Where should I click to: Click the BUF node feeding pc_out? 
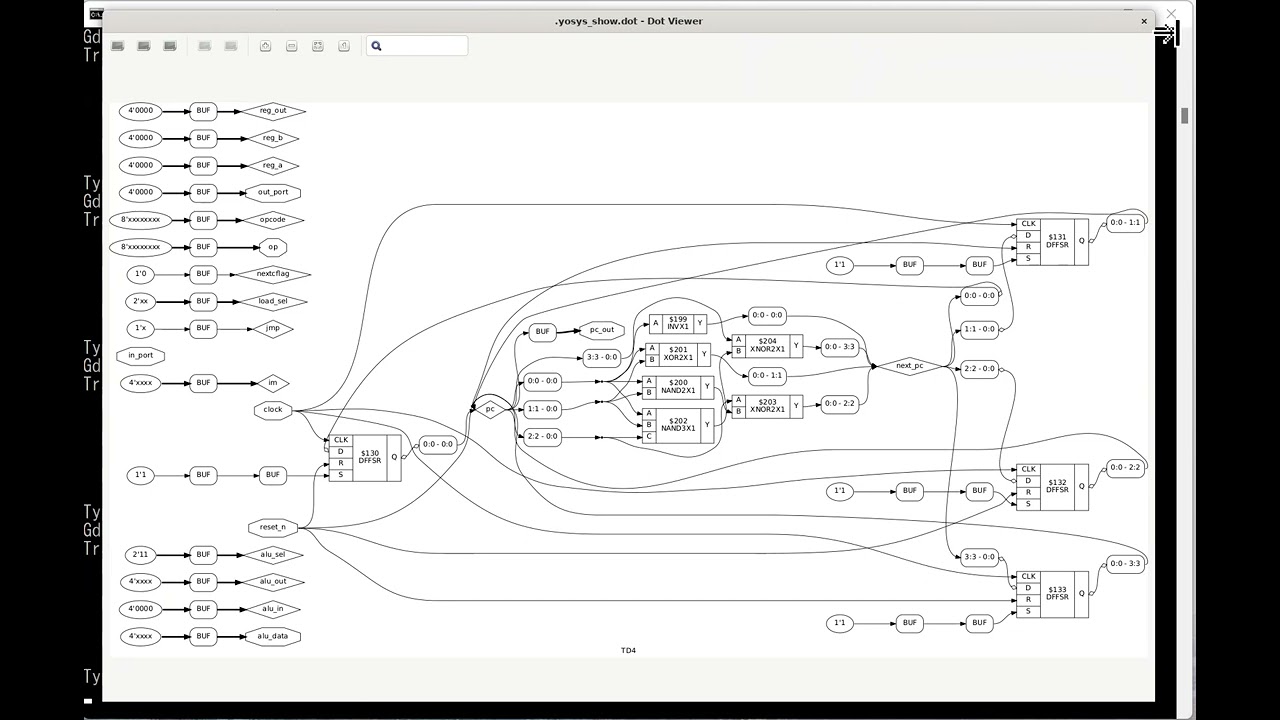click(x=542, y=332)
